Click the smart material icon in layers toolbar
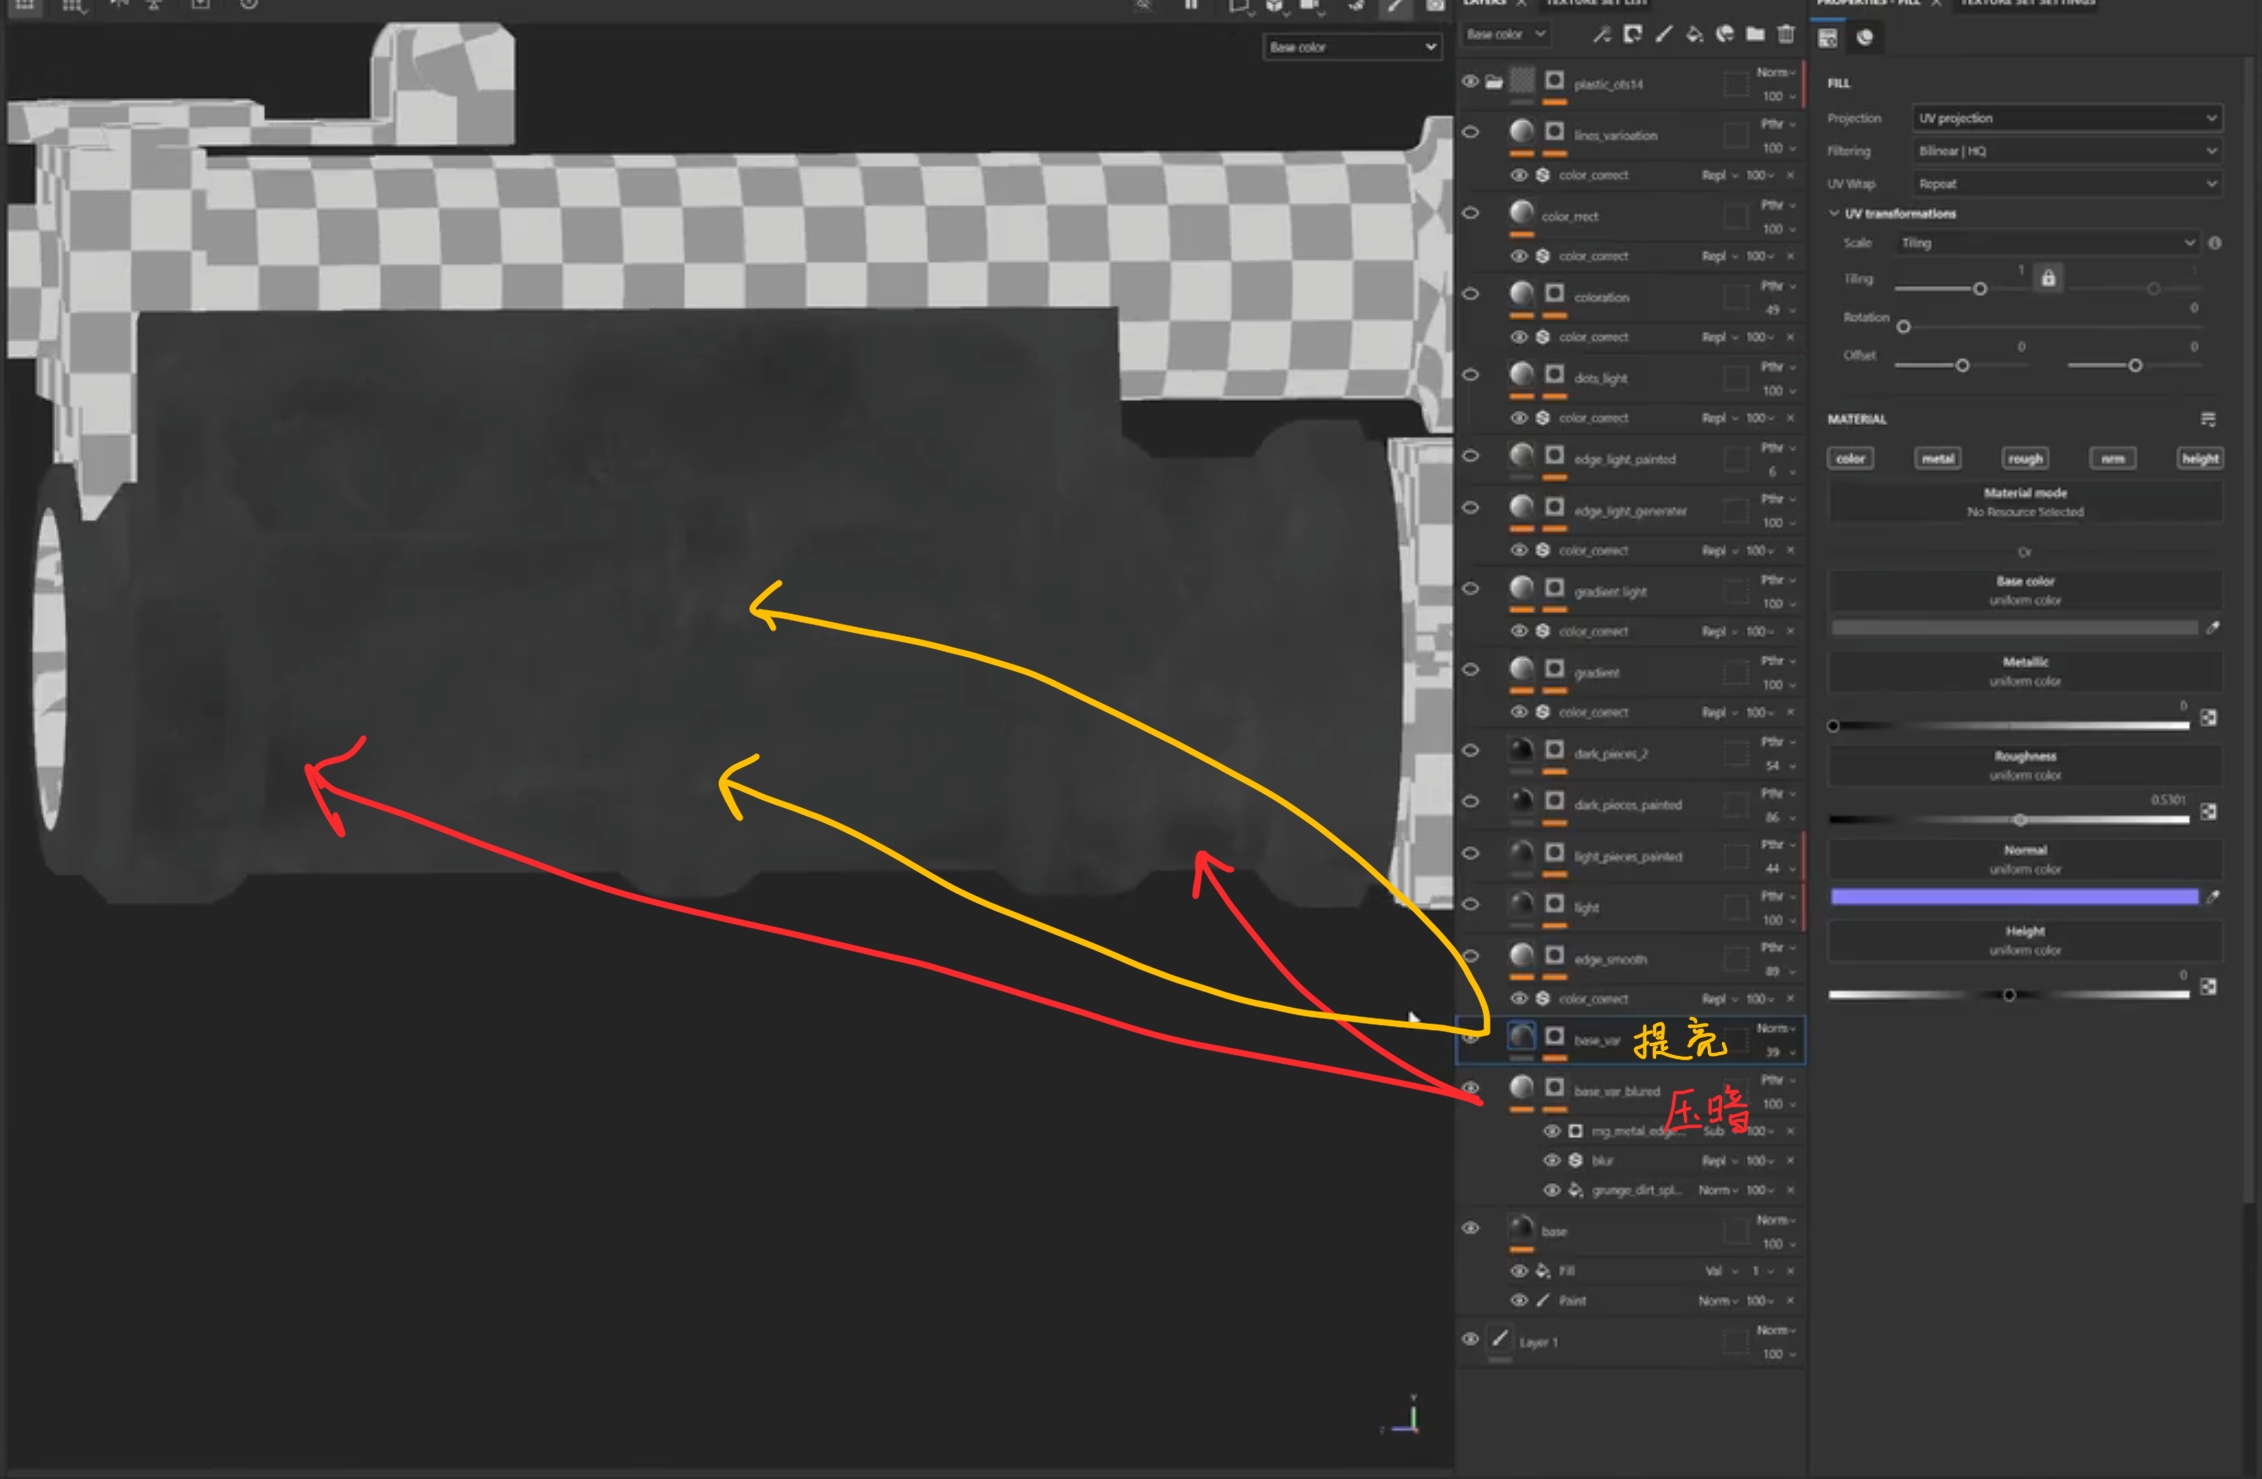2262x1479 pixels. (1725, 35)
